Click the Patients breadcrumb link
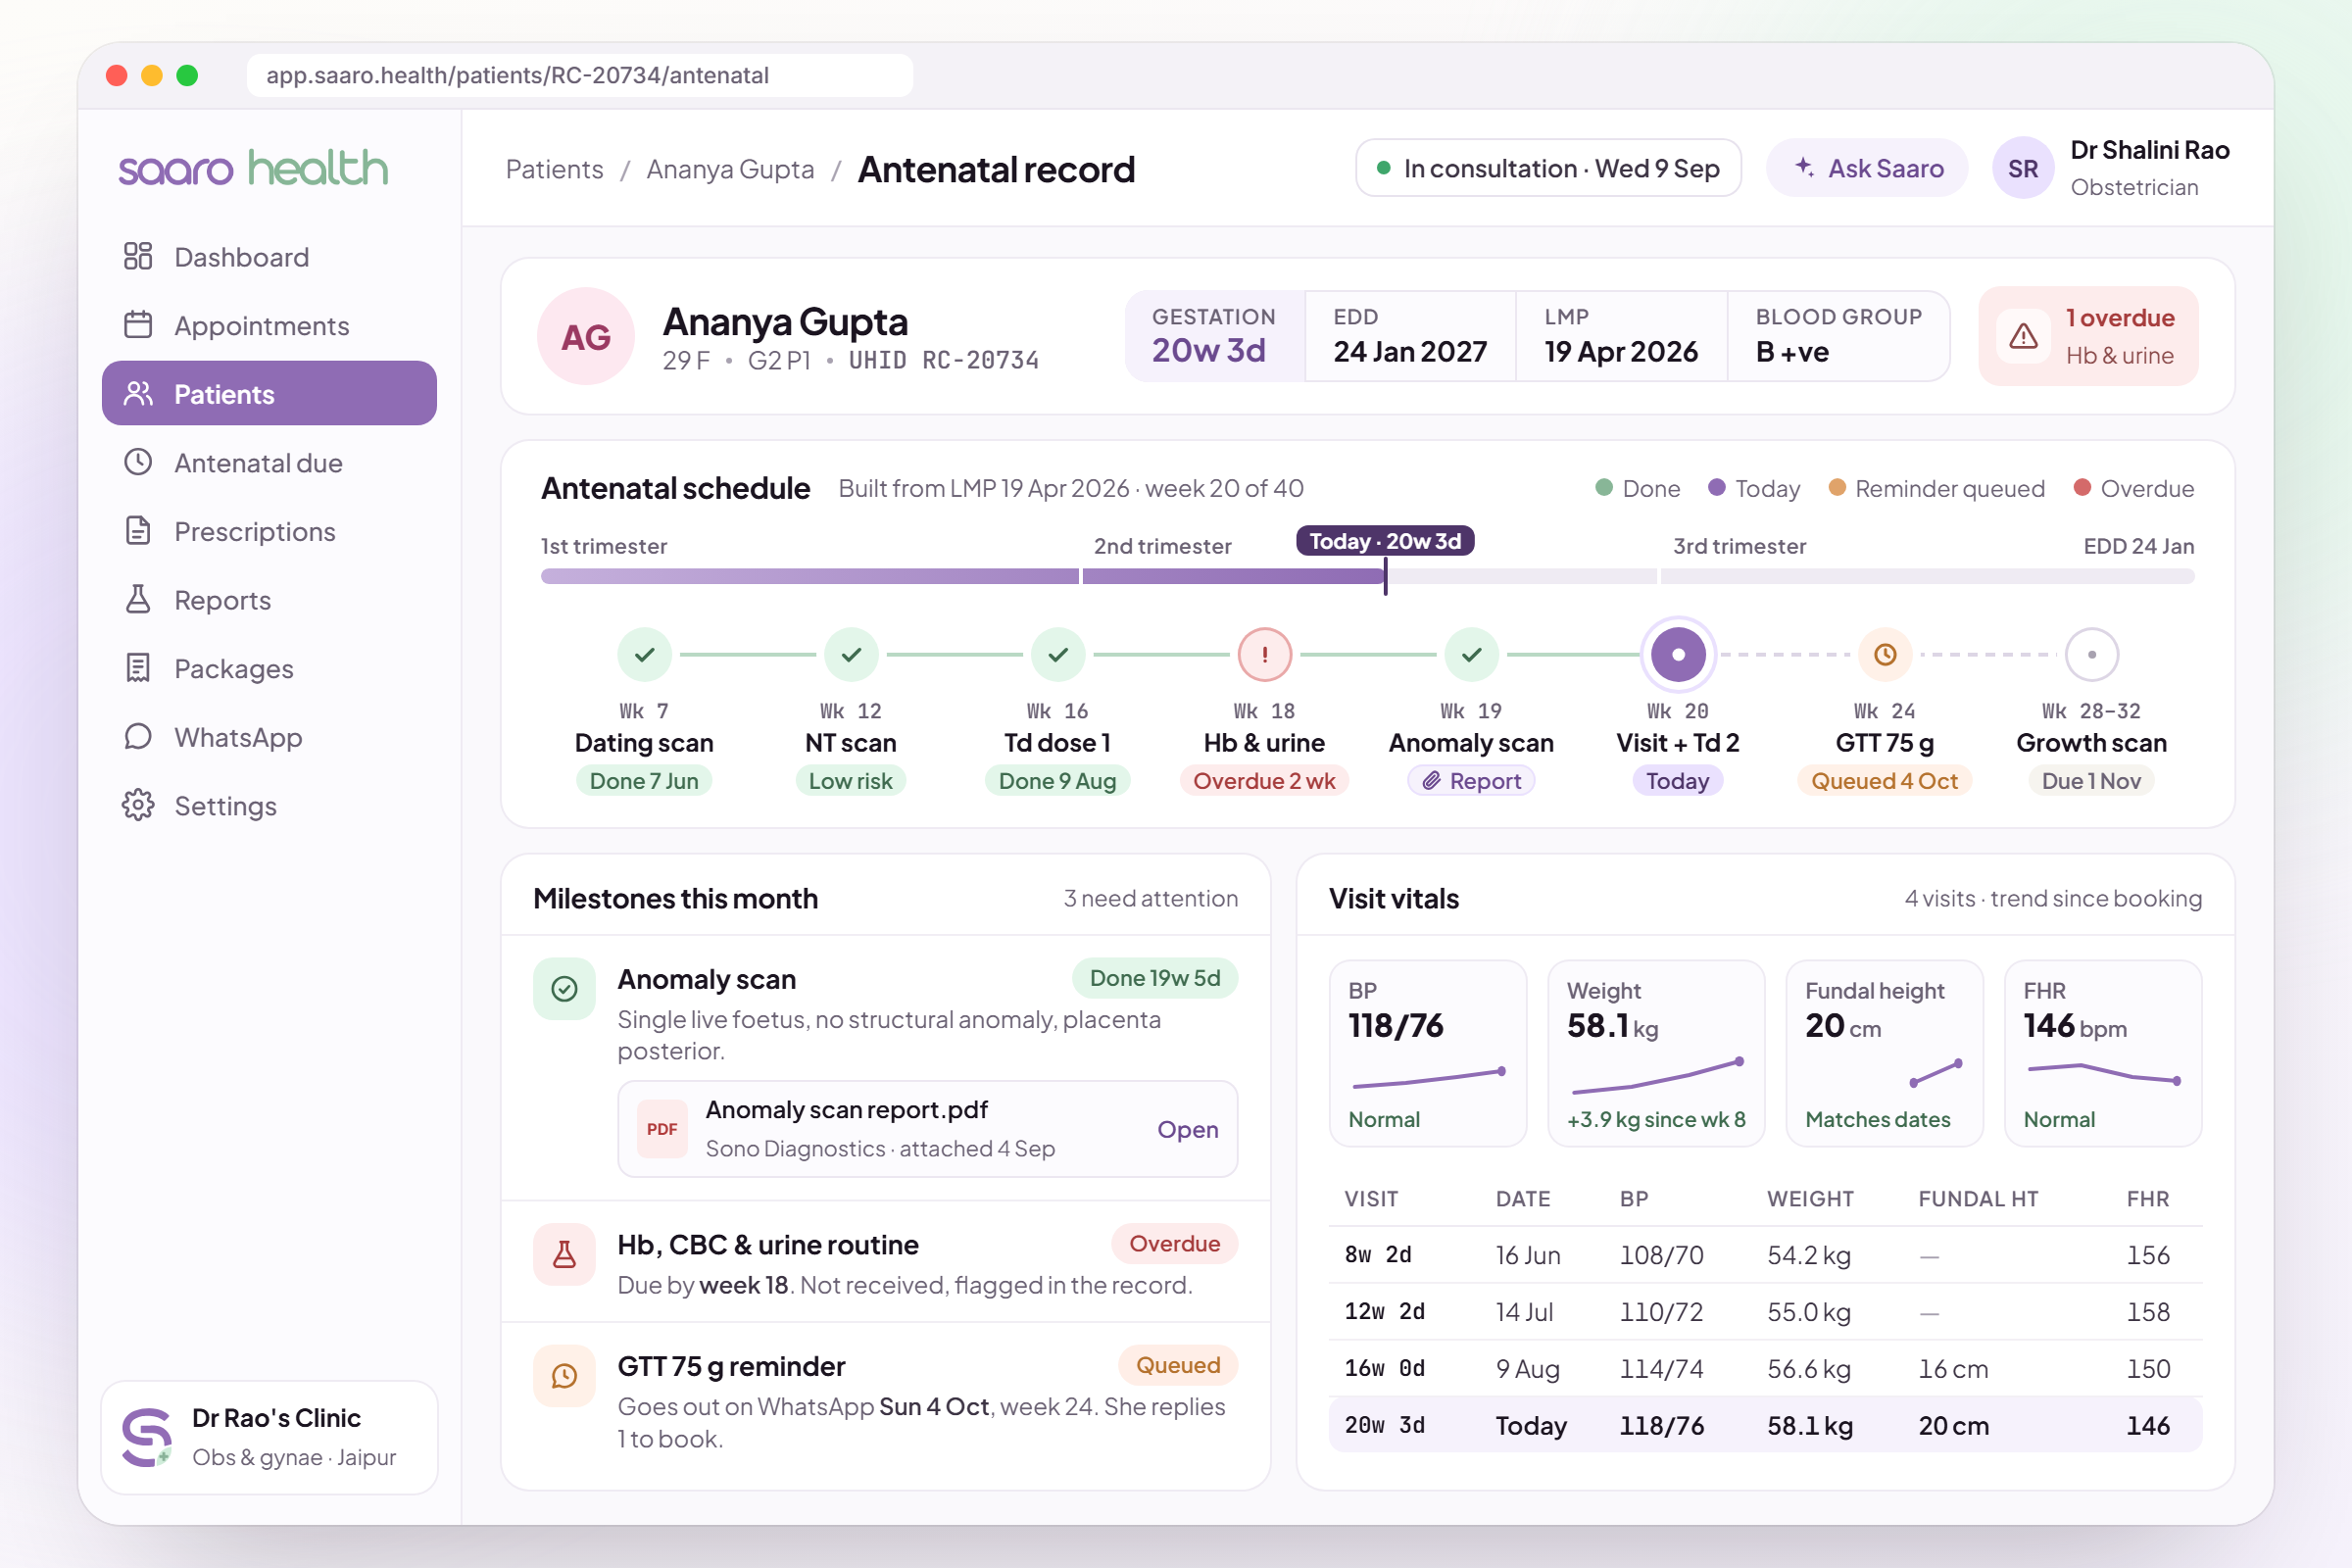 click(x=554, y=169)
